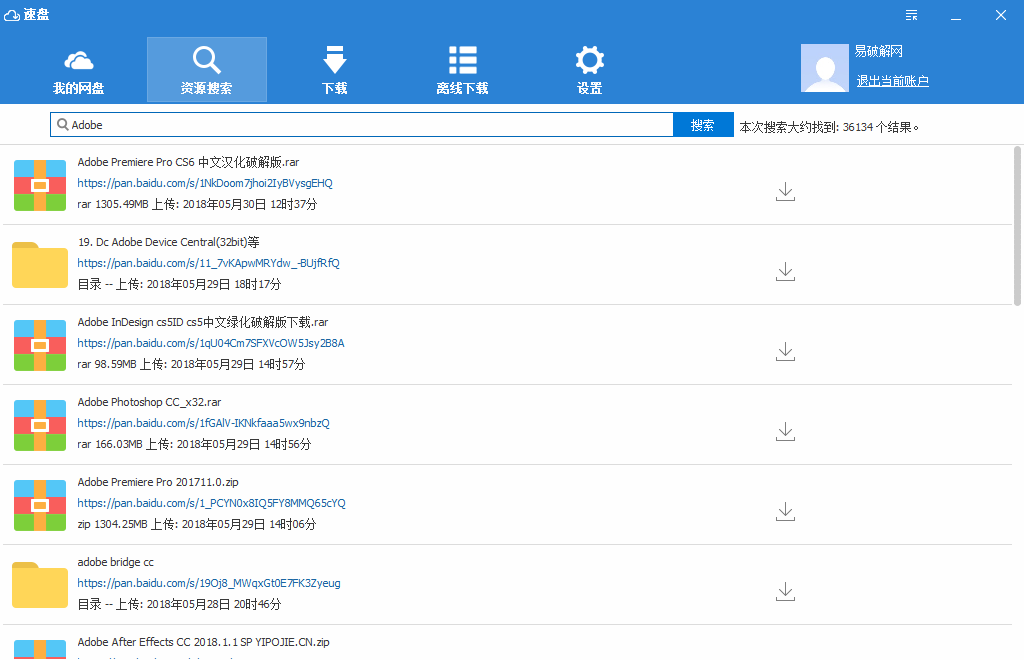Select title Adobe Premiere Pro 201711.0.zip

[158, 482]
